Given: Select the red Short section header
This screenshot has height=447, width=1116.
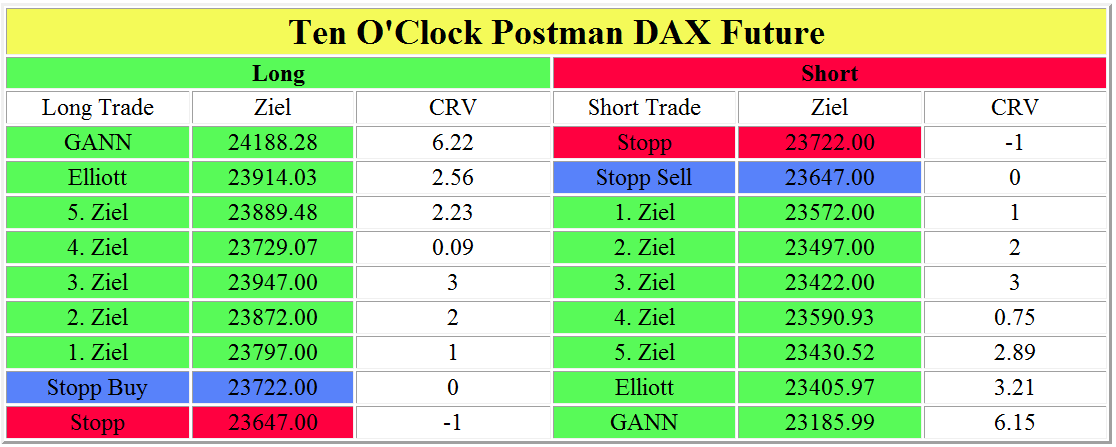Looking at the screenshot, I should tap(830, 73).
